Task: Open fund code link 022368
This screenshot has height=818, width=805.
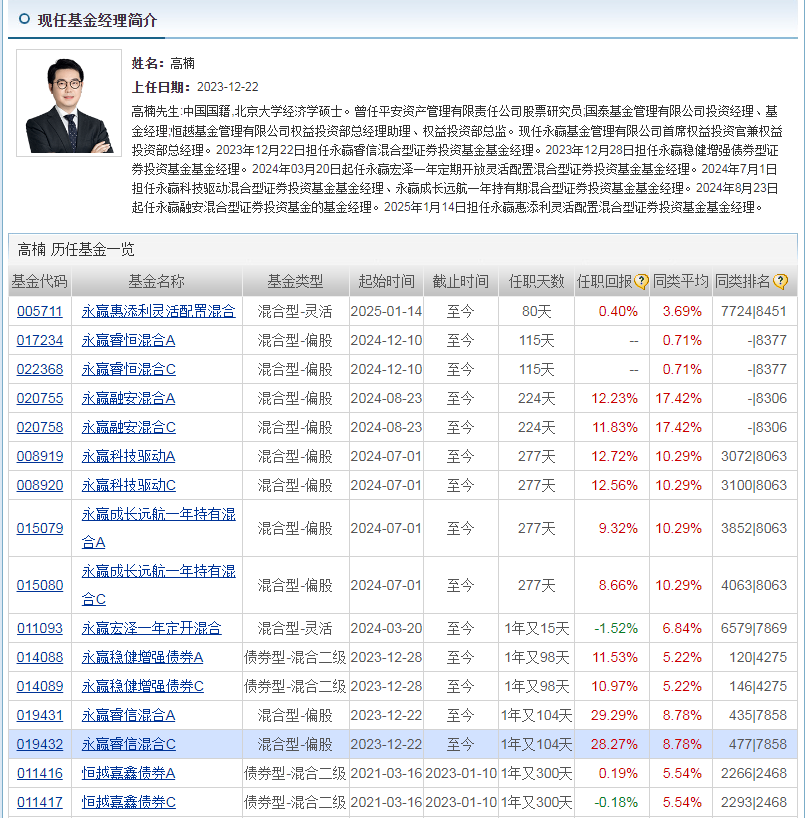Action: click(x=40, y=369)
